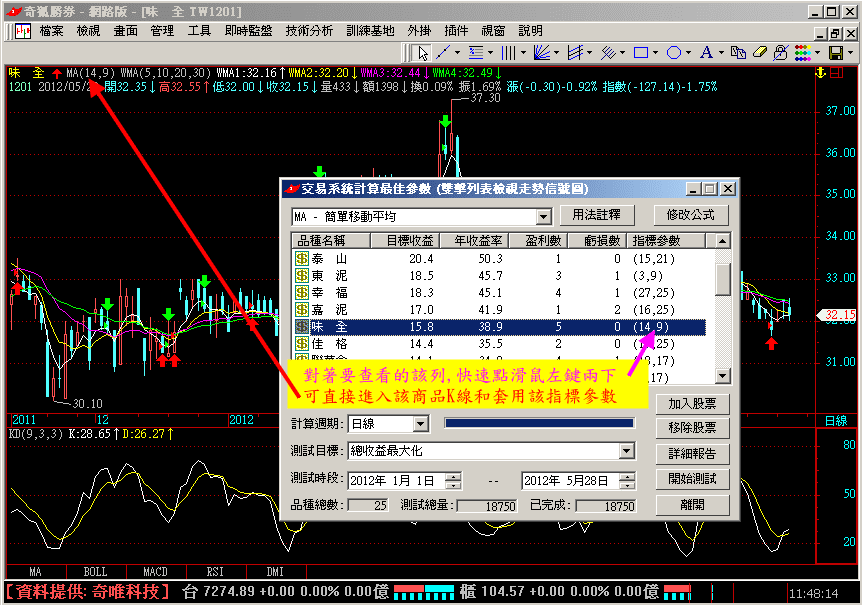The width and height of the screenshot is (862, 605).
Task: Switch to the DMI indicator tab
Action: pos(275,571)
